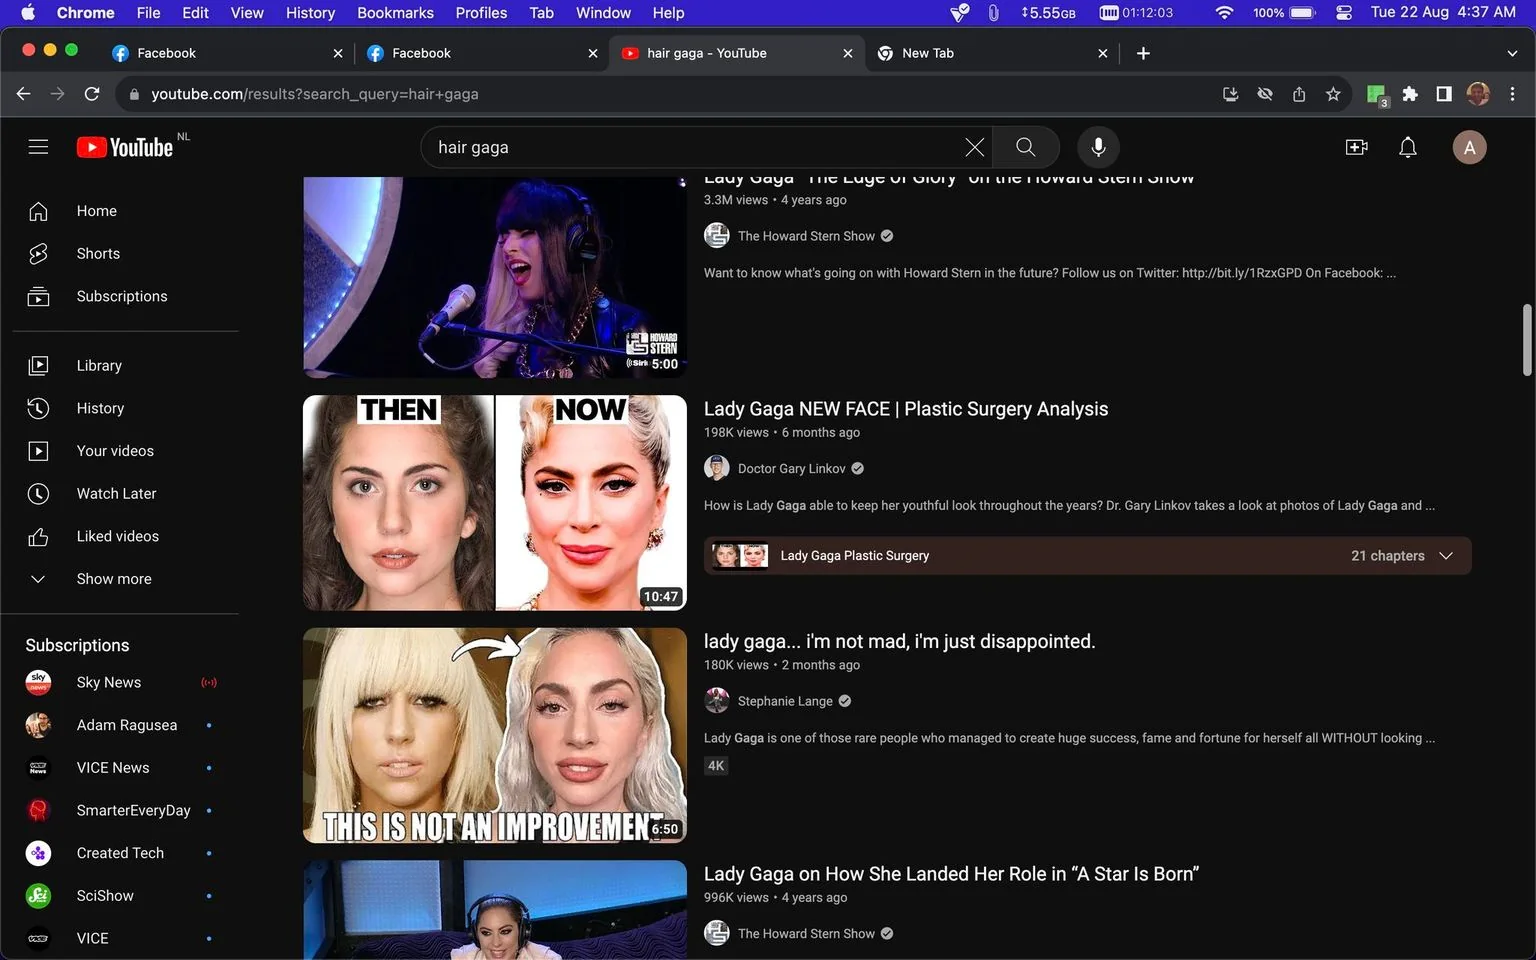
Task: Toggle Chrome side panel icon
Action: (1444, 94)
